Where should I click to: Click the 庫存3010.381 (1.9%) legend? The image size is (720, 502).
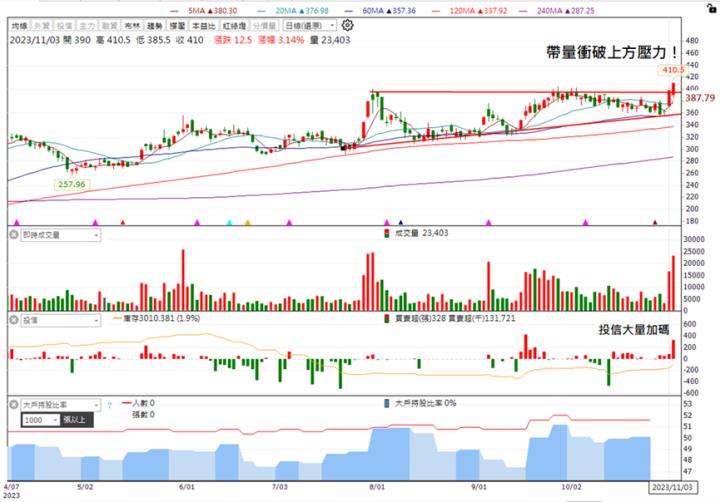[157, 318]
